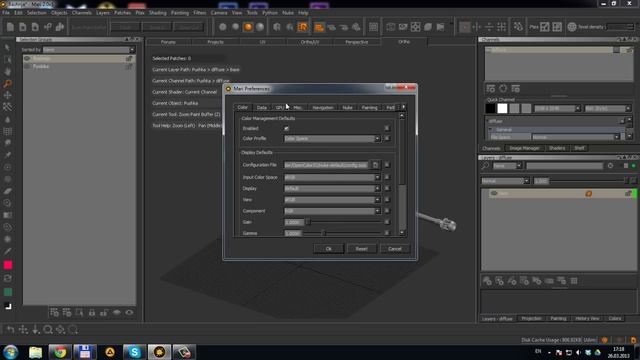Click the bottom-bar zoom magnifier icon

click(48, 329)
